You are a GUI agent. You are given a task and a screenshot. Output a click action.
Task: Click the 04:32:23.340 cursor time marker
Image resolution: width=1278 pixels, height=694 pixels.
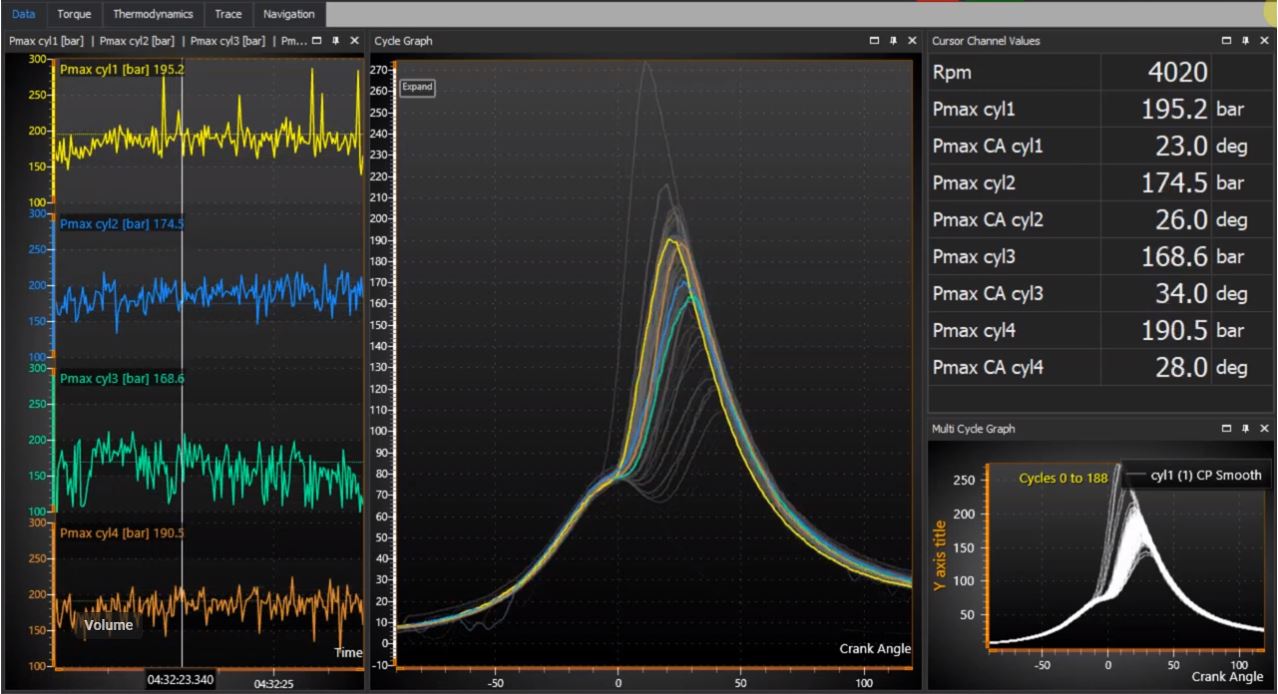pos(180,680)
